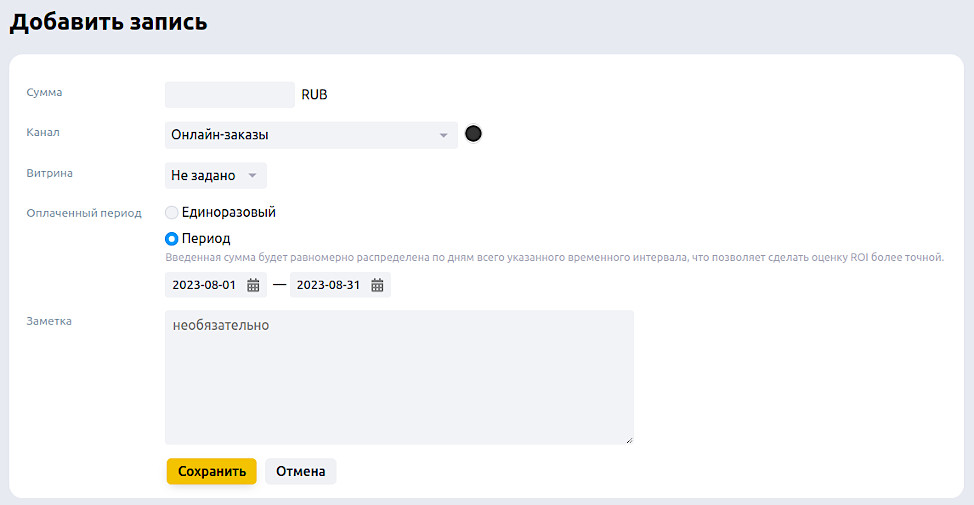Click the 'Сумма' field label
The width and height of the screenshot is (974, 505).
pyautogui.click(x=44, y=92)
